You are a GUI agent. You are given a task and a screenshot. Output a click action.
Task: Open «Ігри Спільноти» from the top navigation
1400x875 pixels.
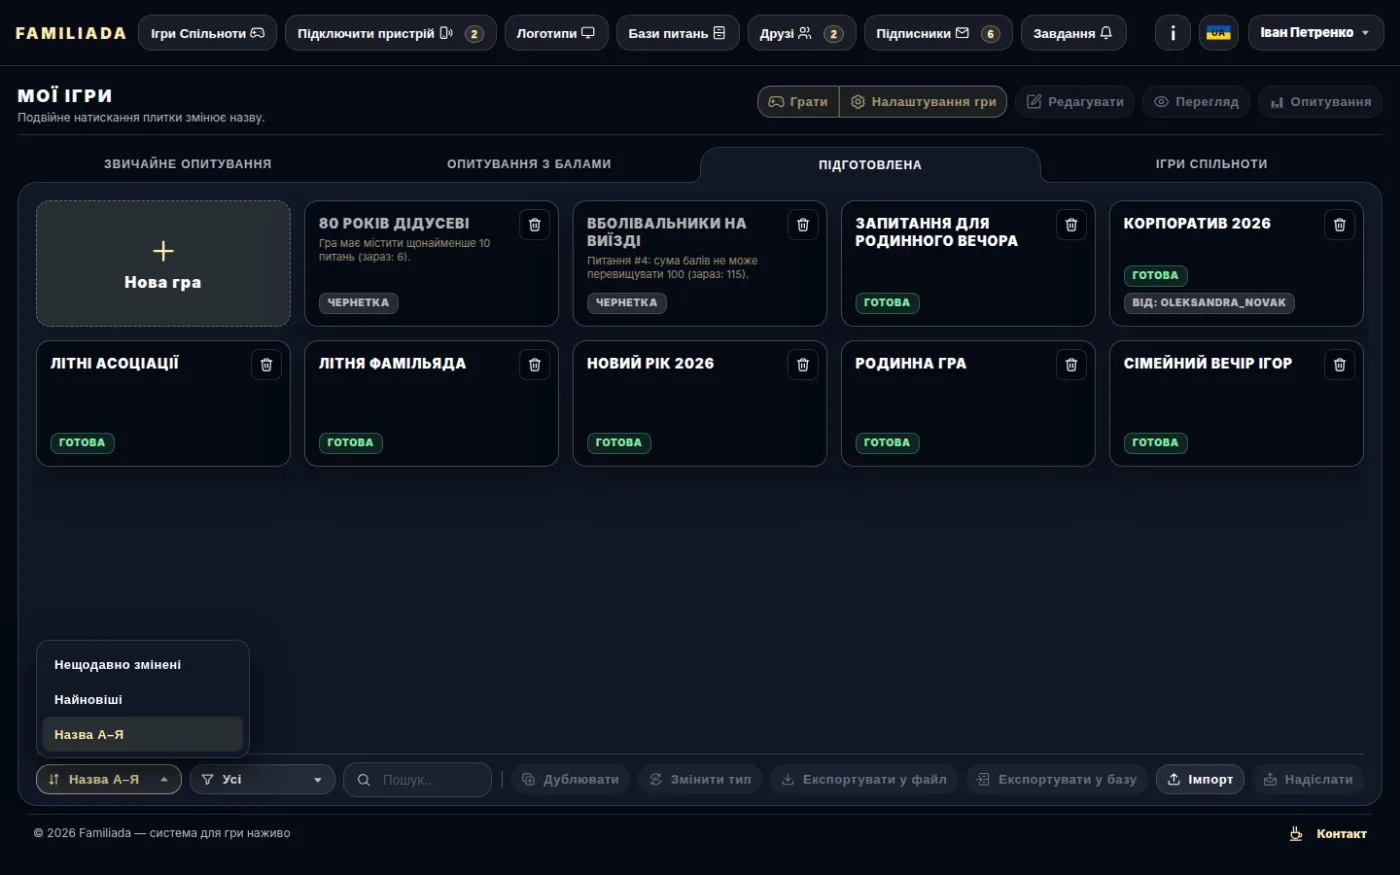(x=207, y=33)
